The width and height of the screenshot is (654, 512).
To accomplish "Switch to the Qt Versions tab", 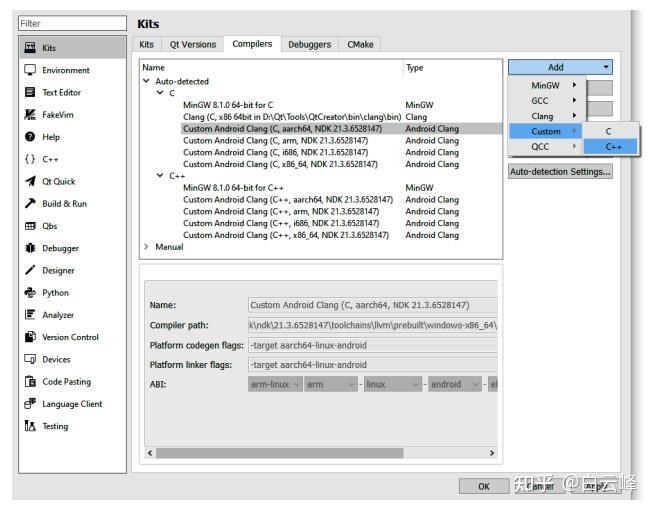I will coord(193,45).
